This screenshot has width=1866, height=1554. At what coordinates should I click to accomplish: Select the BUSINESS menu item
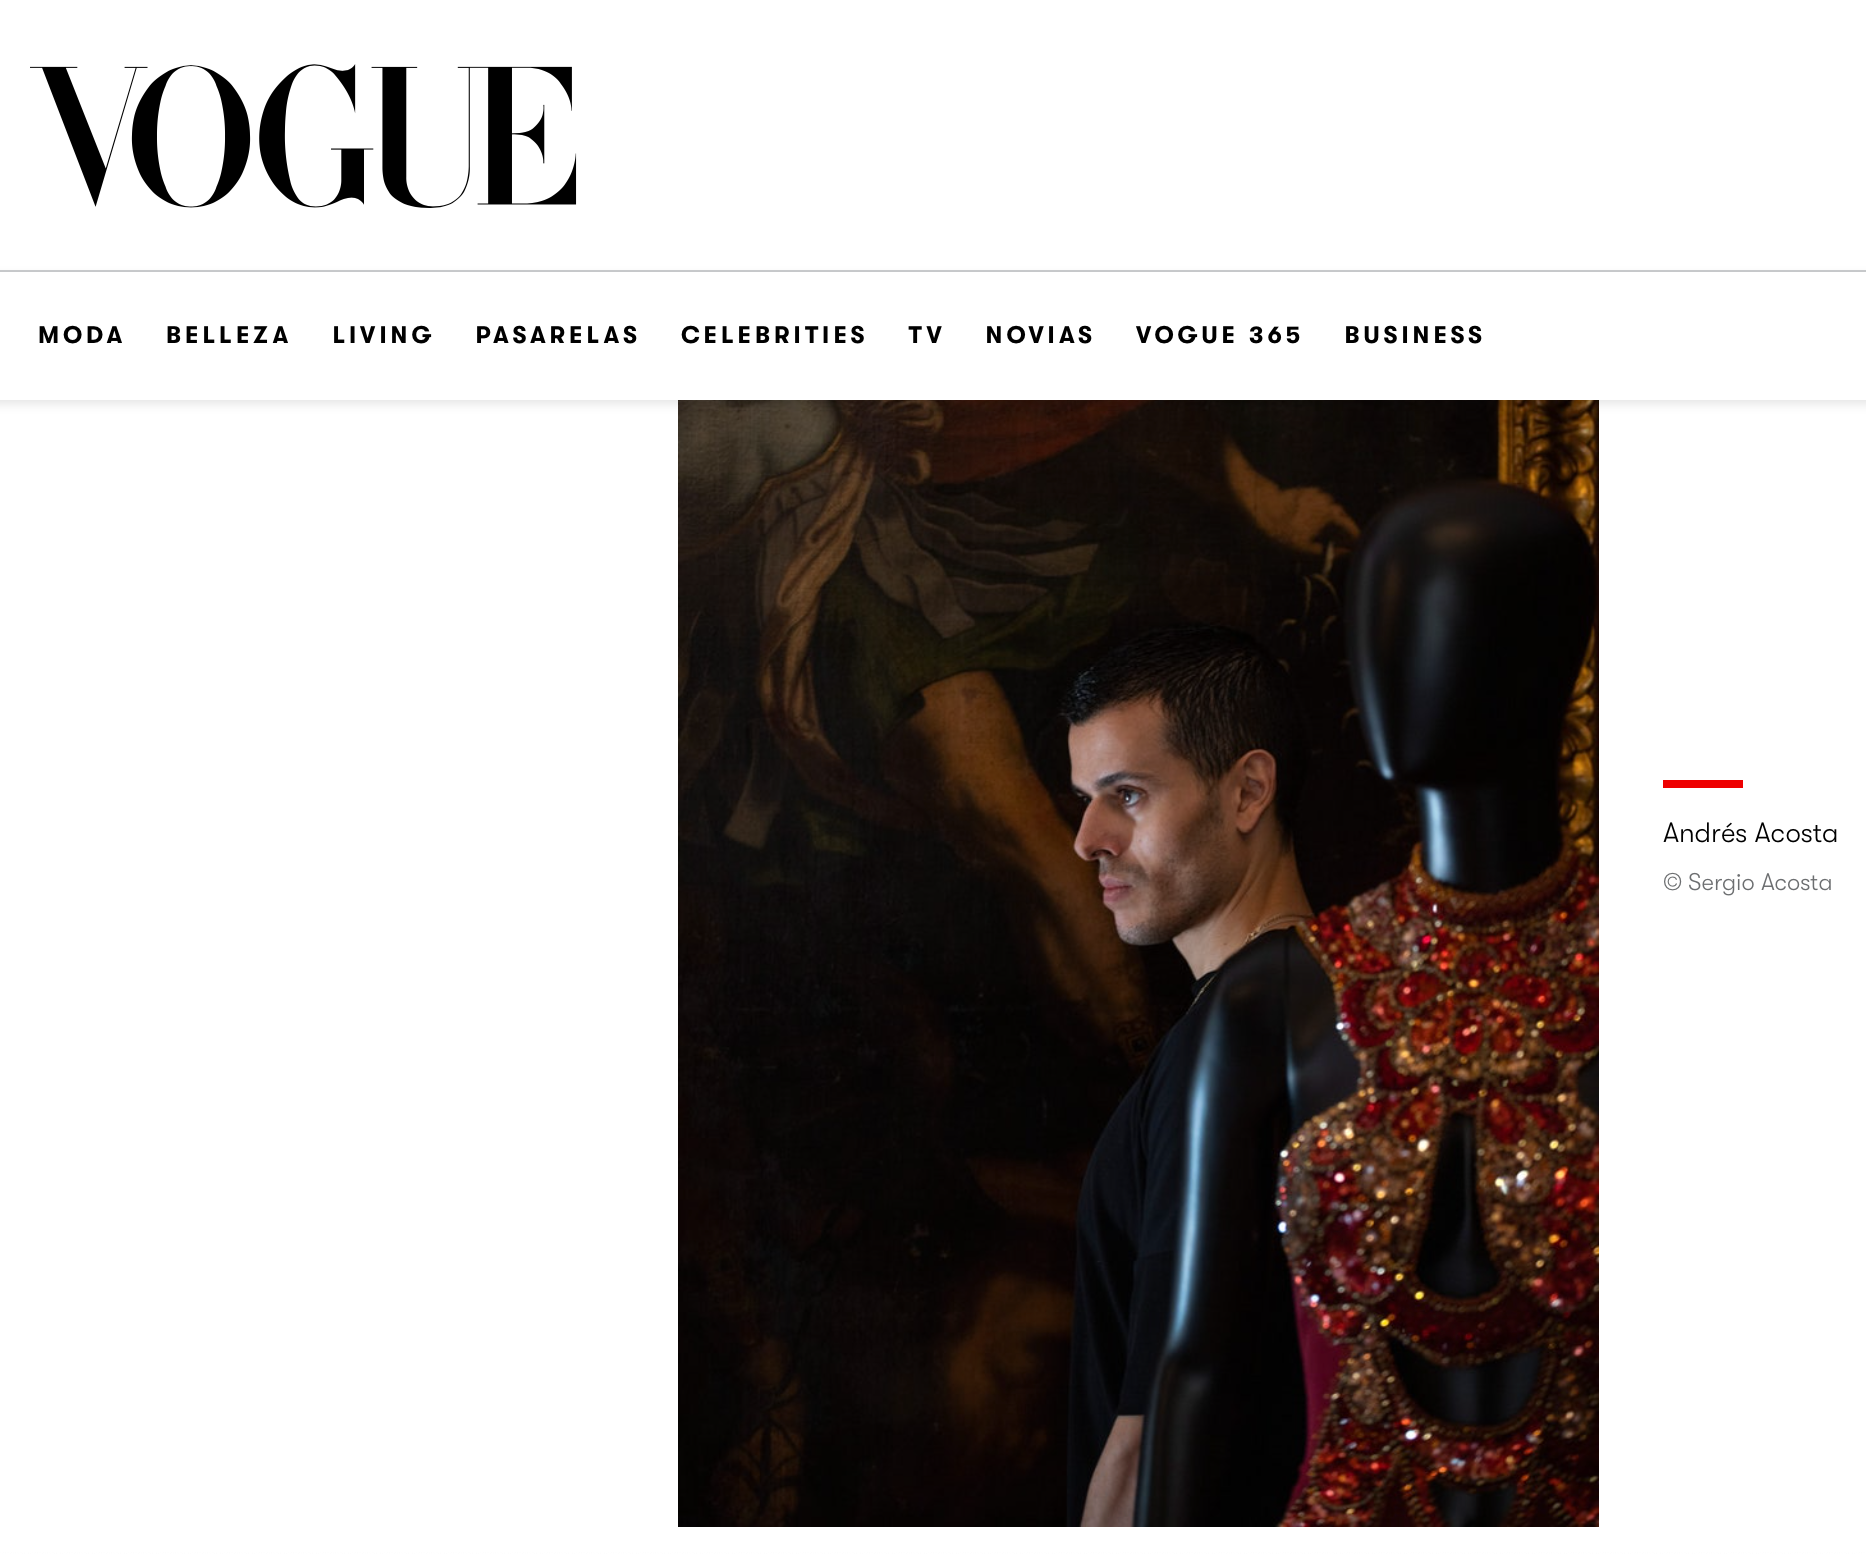click(x=1414, y=335)
